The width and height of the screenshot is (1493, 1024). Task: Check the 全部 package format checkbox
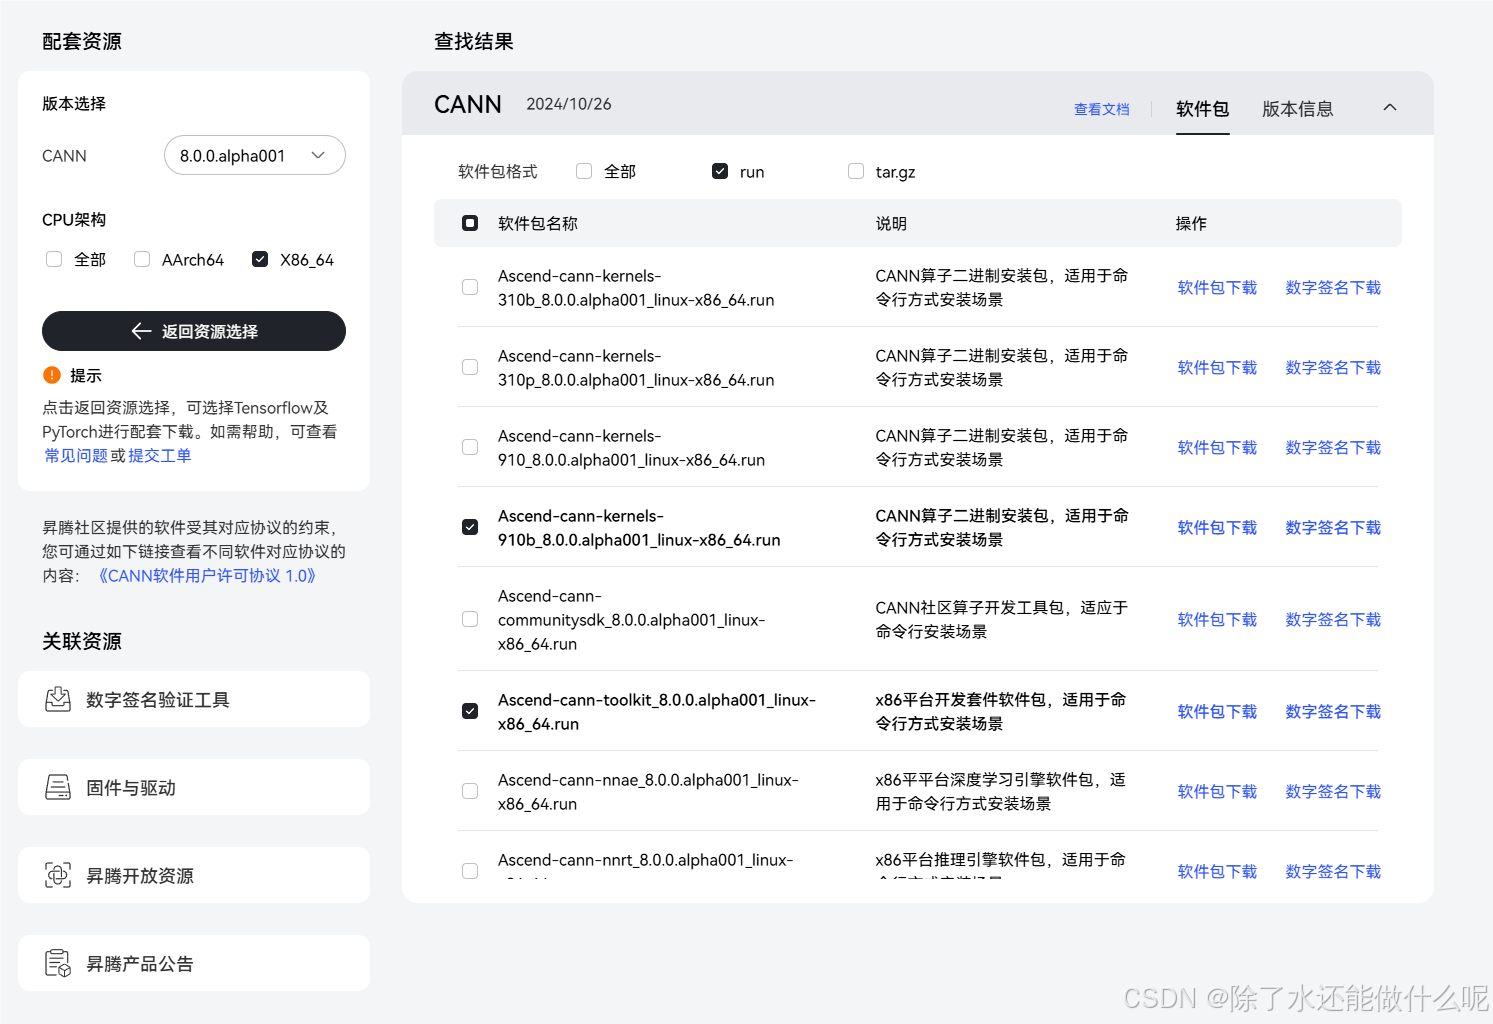[x=584, y=171]
